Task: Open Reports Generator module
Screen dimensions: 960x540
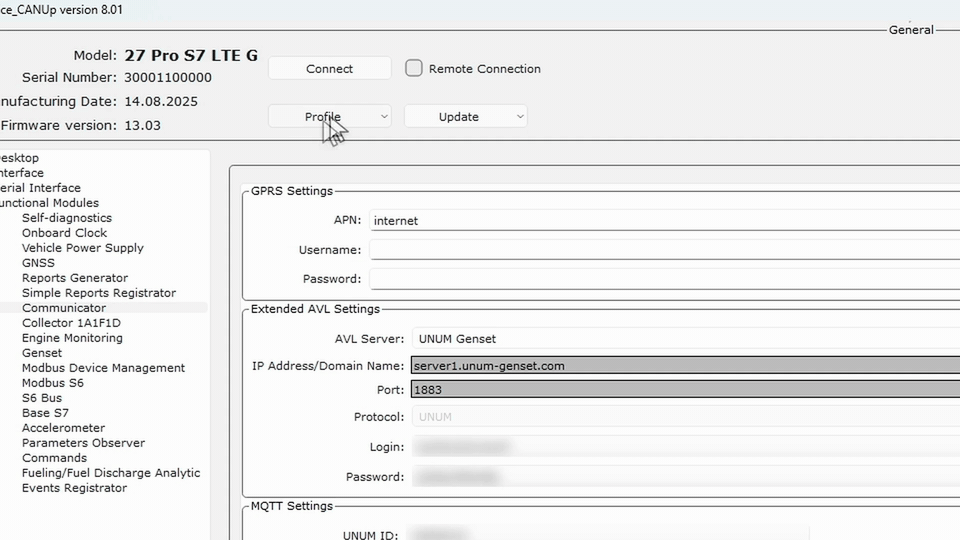Action: (75, 278)
